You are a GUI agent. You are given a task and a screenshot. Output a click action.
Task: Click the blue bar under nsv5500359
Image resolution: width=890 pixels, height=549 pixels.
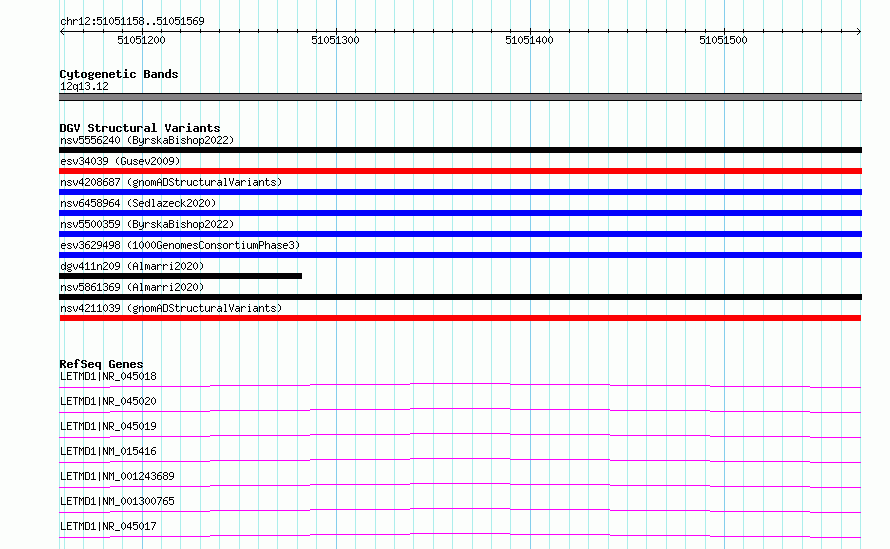pos(460,234)
